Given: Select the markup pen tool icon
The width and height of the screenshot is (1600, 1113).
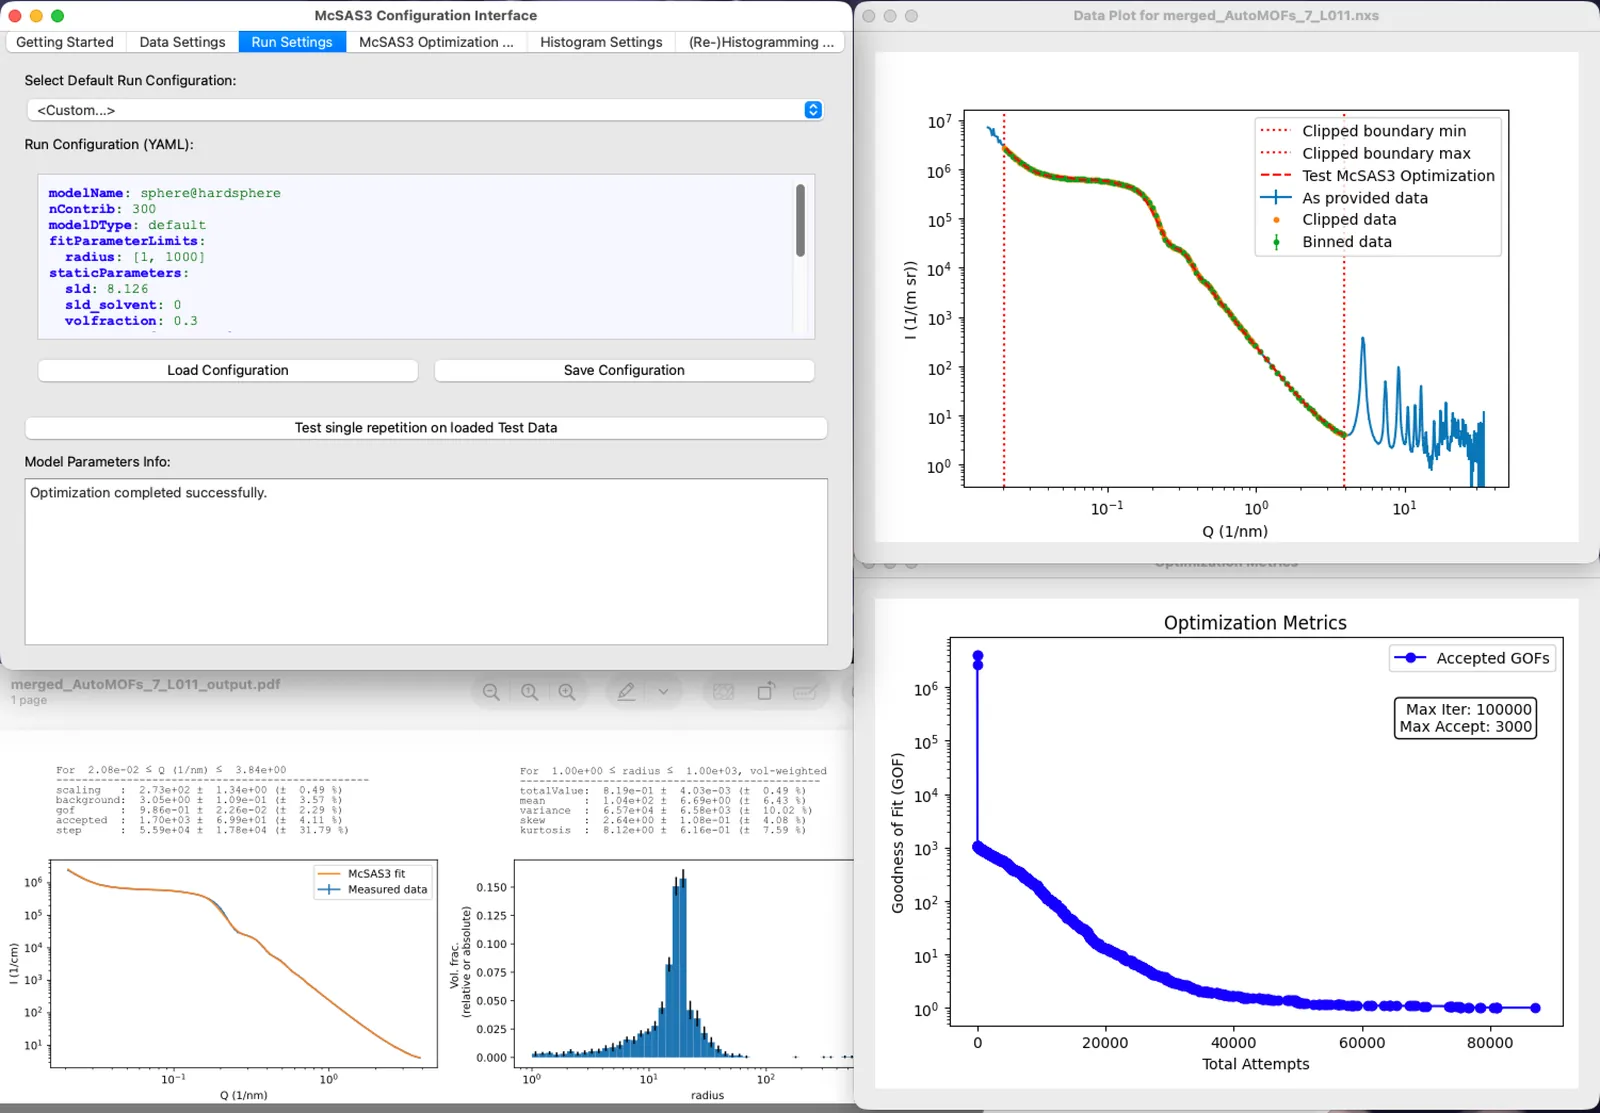Looking at the screenshot, I should (x=626, y=692).
